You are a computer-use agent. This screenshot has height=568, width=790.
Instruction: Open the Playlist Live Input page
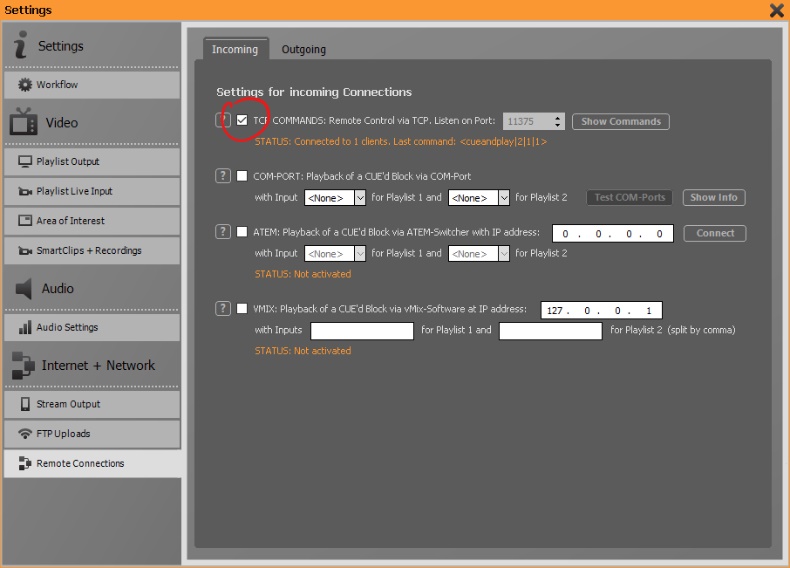click(92, 191)
